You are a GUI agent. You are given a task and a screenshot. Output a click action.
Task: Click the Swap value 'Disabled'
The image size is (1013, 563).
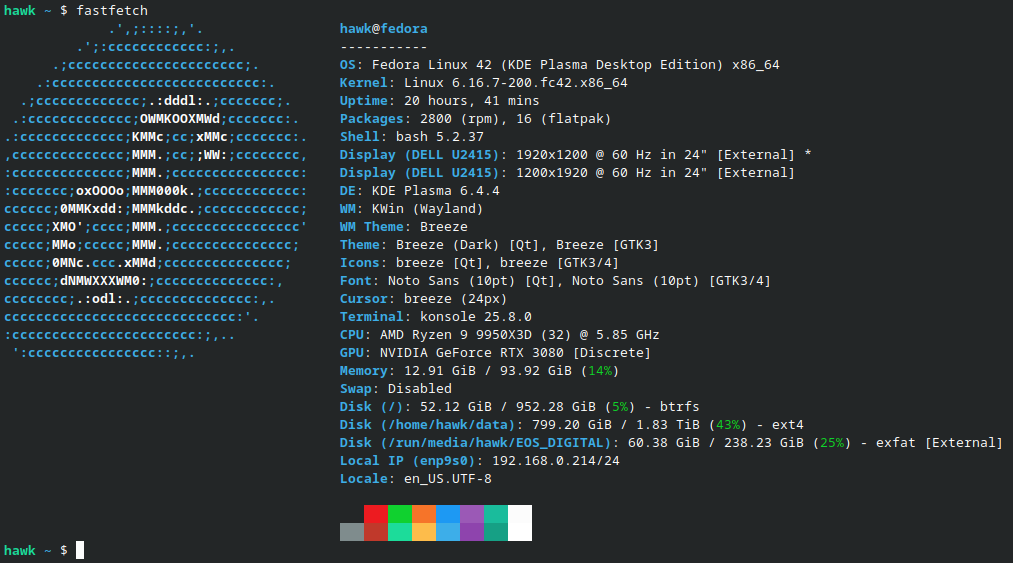click(420, 389)
